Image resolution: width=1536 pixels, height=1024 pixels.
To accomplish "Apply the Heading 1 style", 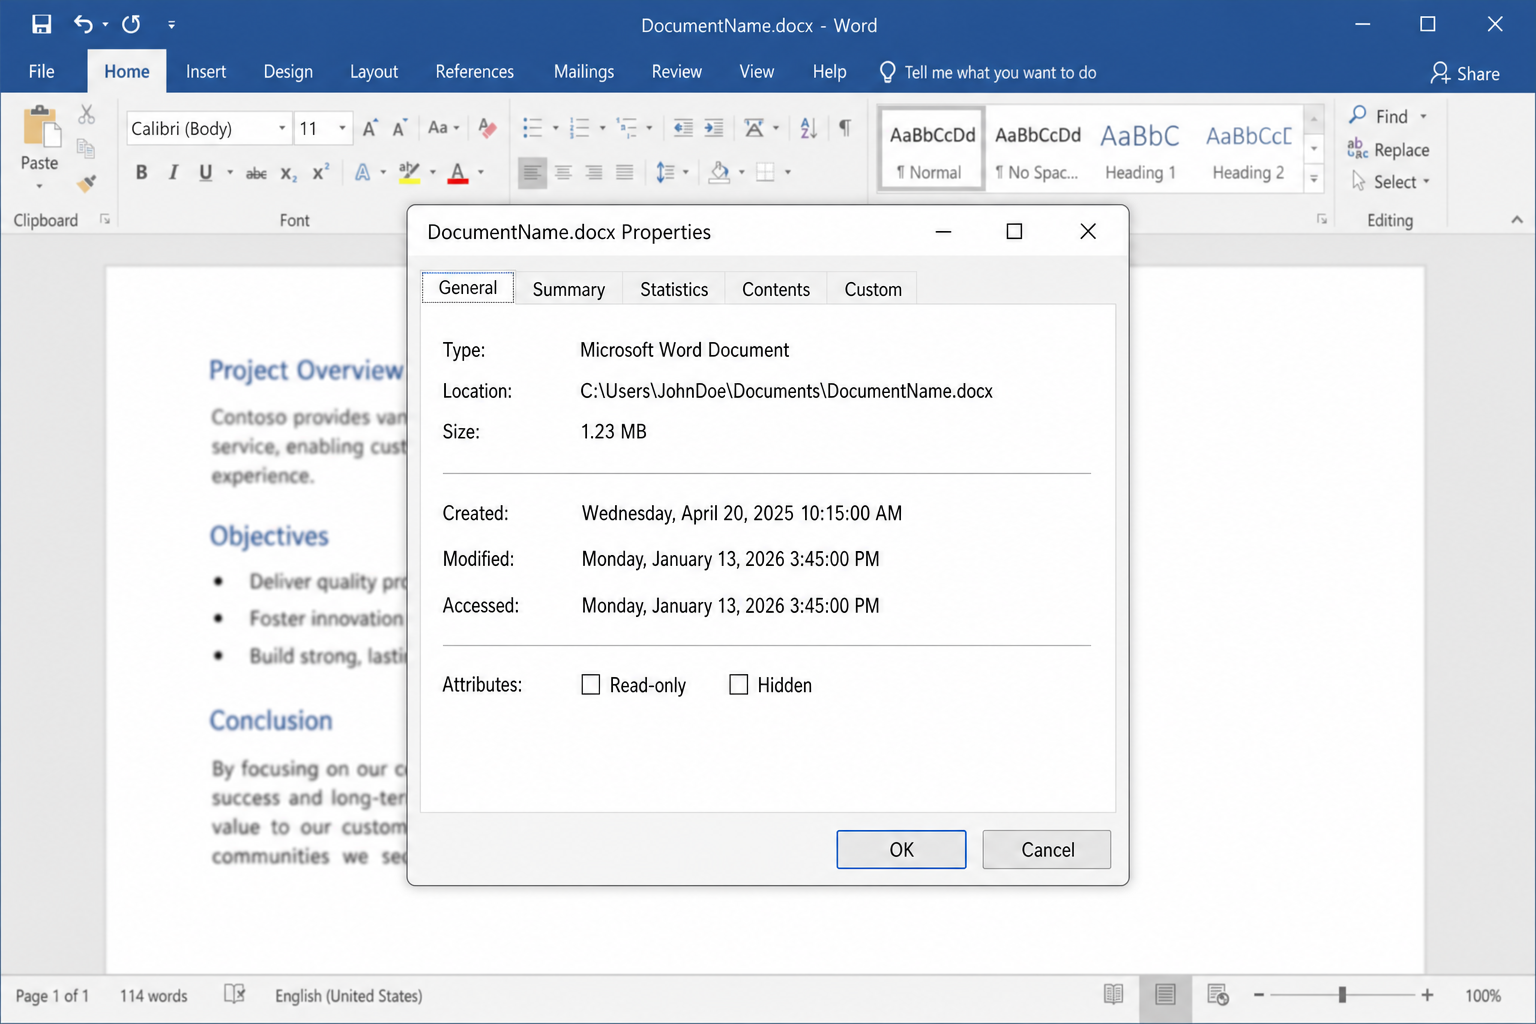I will click(x=1140, y=149).
